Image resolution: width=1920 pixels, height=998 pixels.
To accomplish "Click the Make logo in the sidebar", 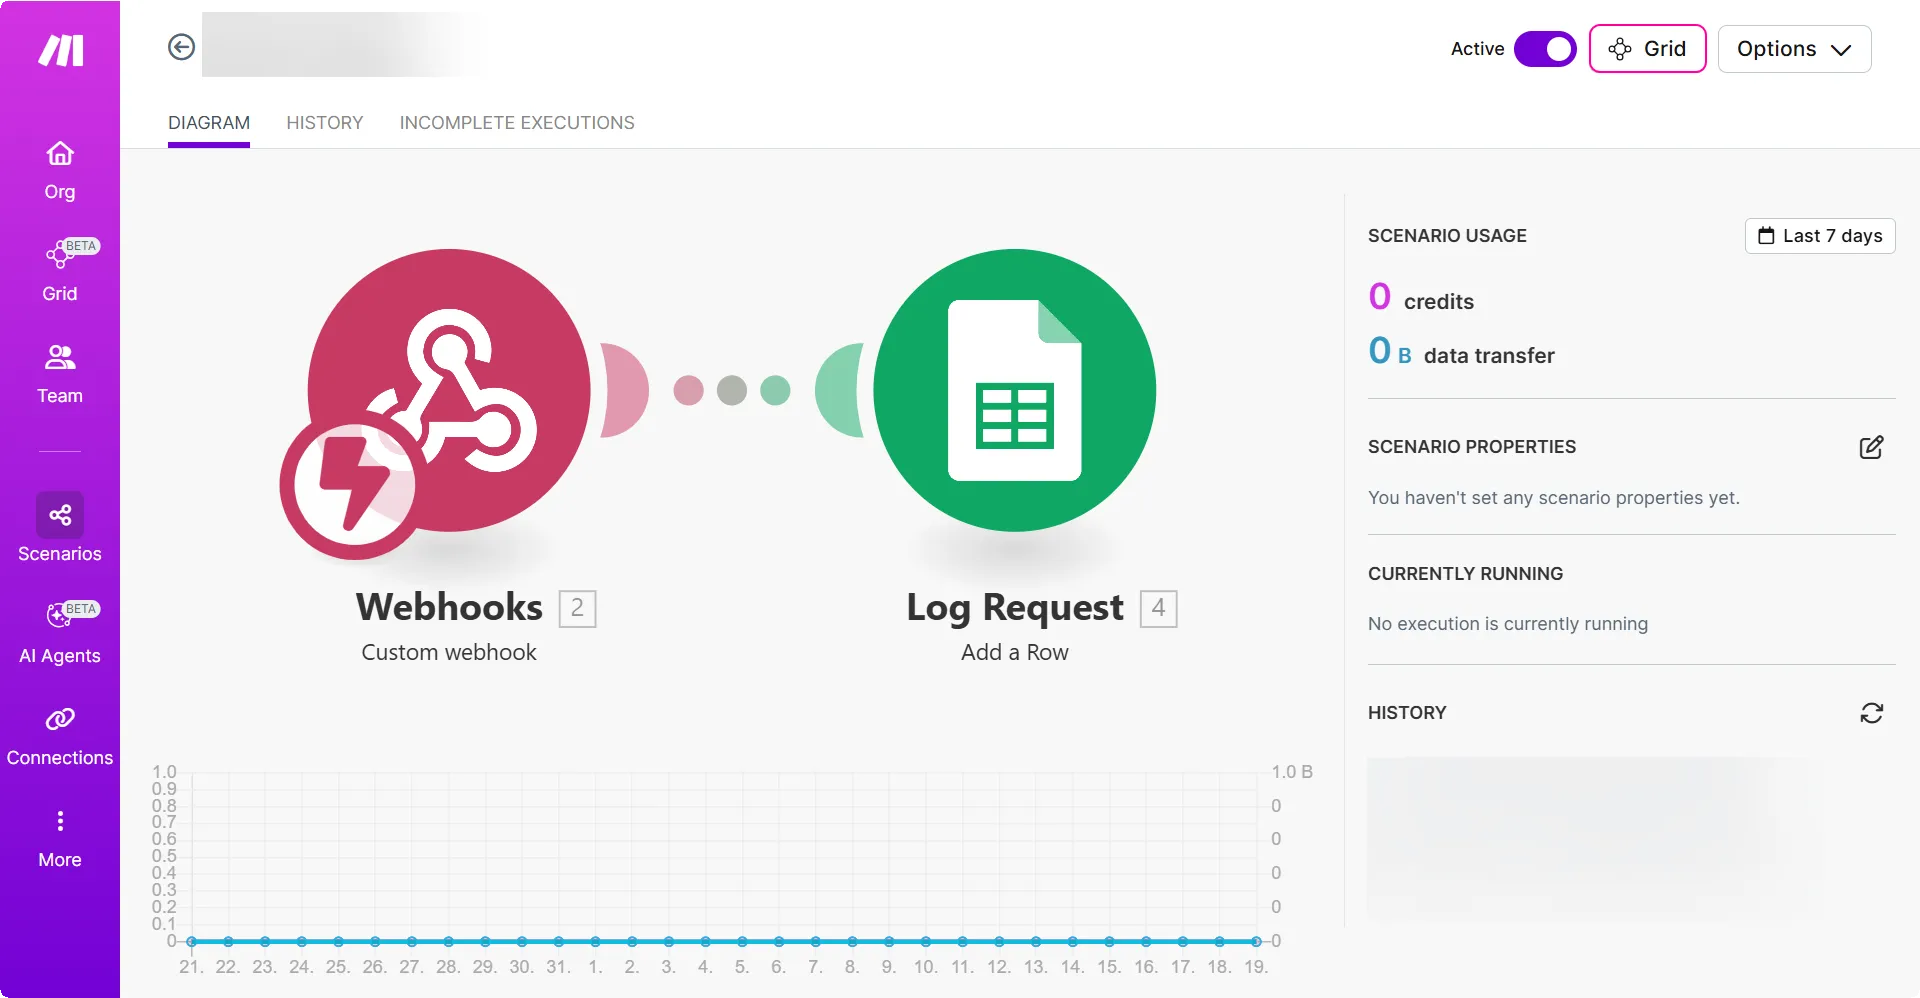I will click(60, 50).
